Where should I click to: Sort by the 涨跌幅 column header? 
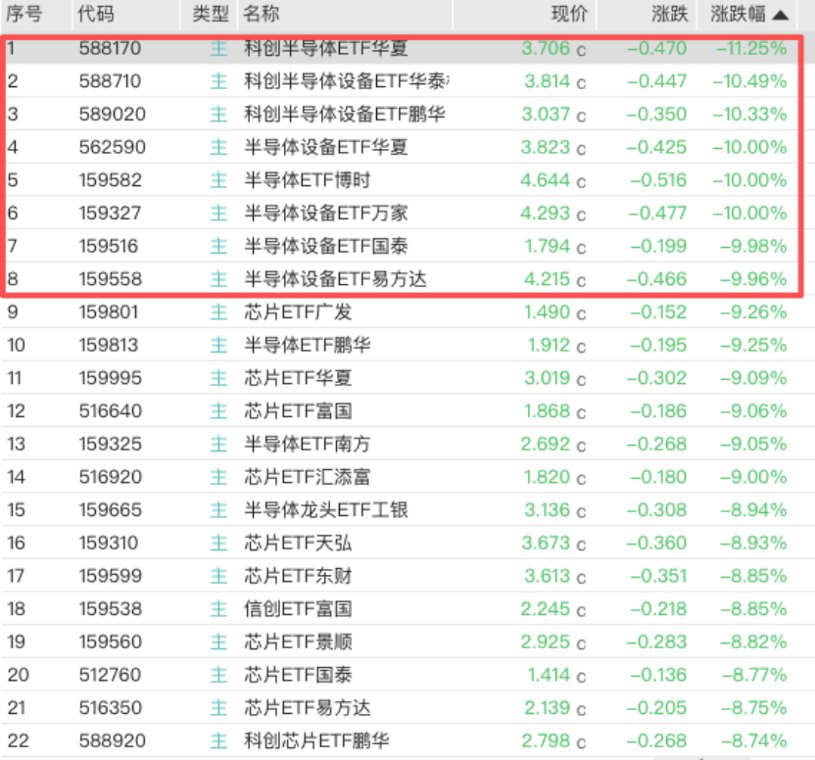pyautogui.click(x=749, y=14)
